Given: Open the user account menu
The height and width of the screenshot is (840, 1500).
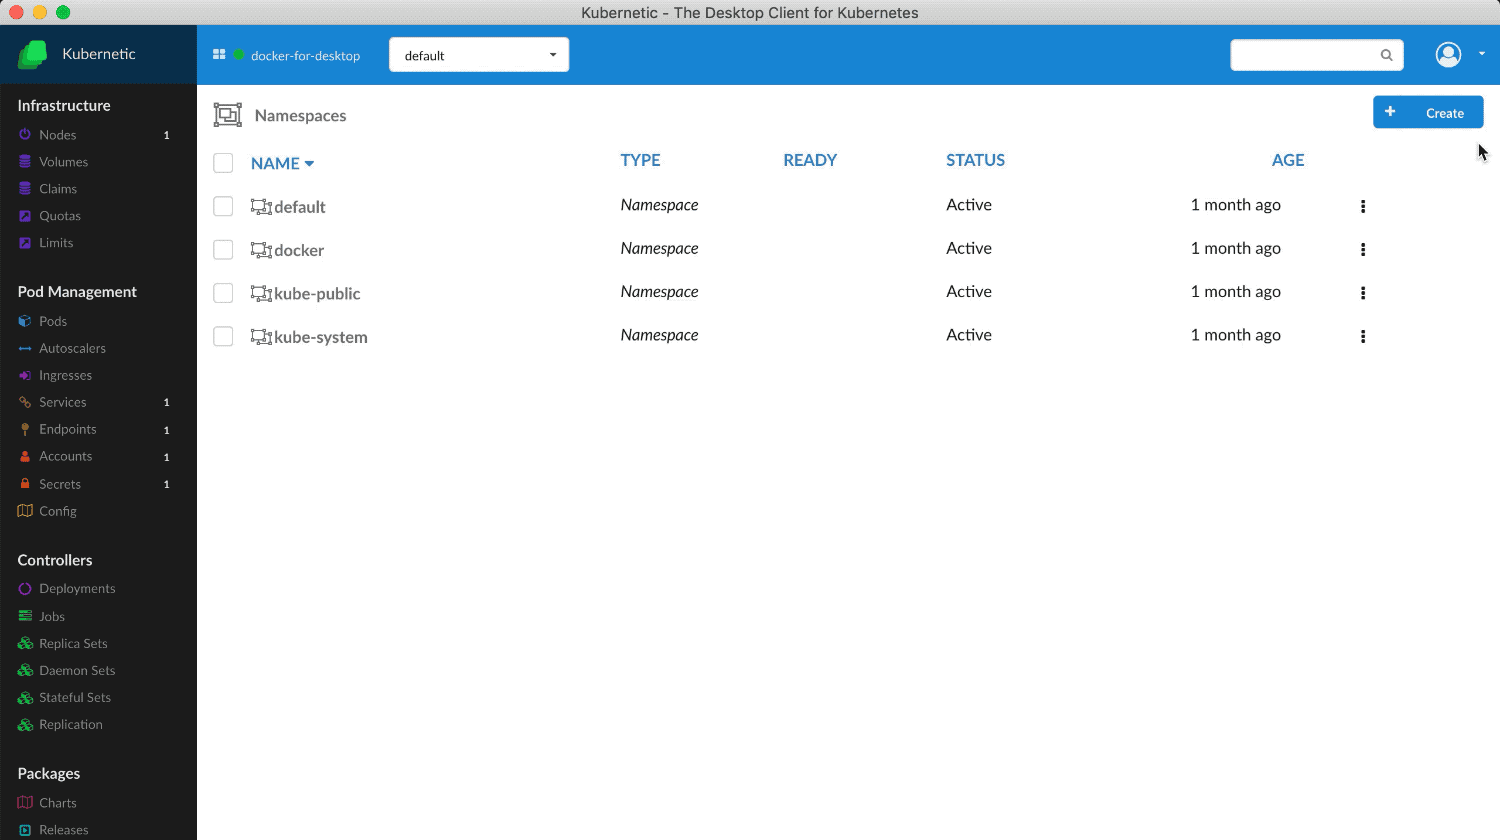Looking at the screenshot, I should [x=1448, y=55].
